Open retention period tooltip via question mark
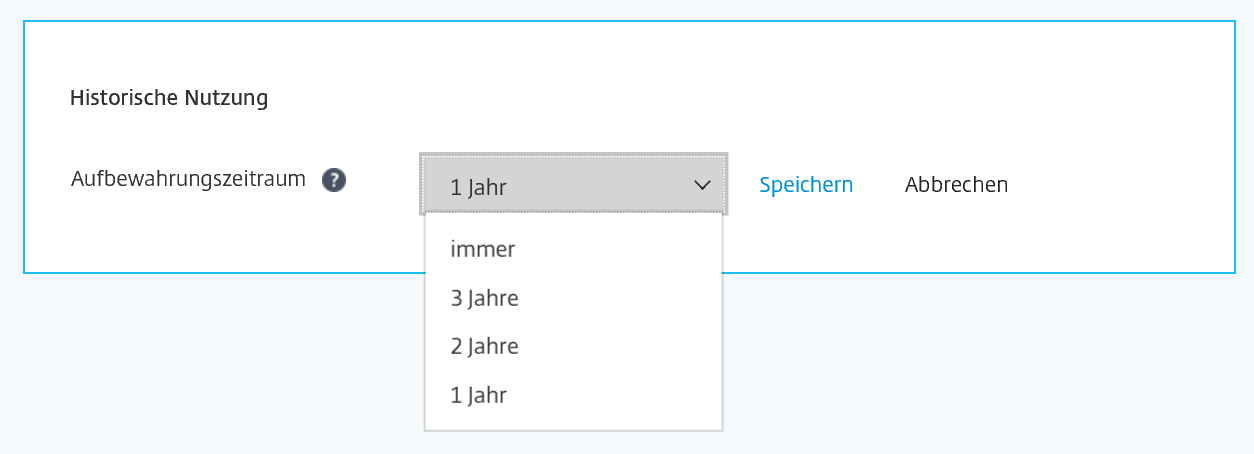 [334, 181]
